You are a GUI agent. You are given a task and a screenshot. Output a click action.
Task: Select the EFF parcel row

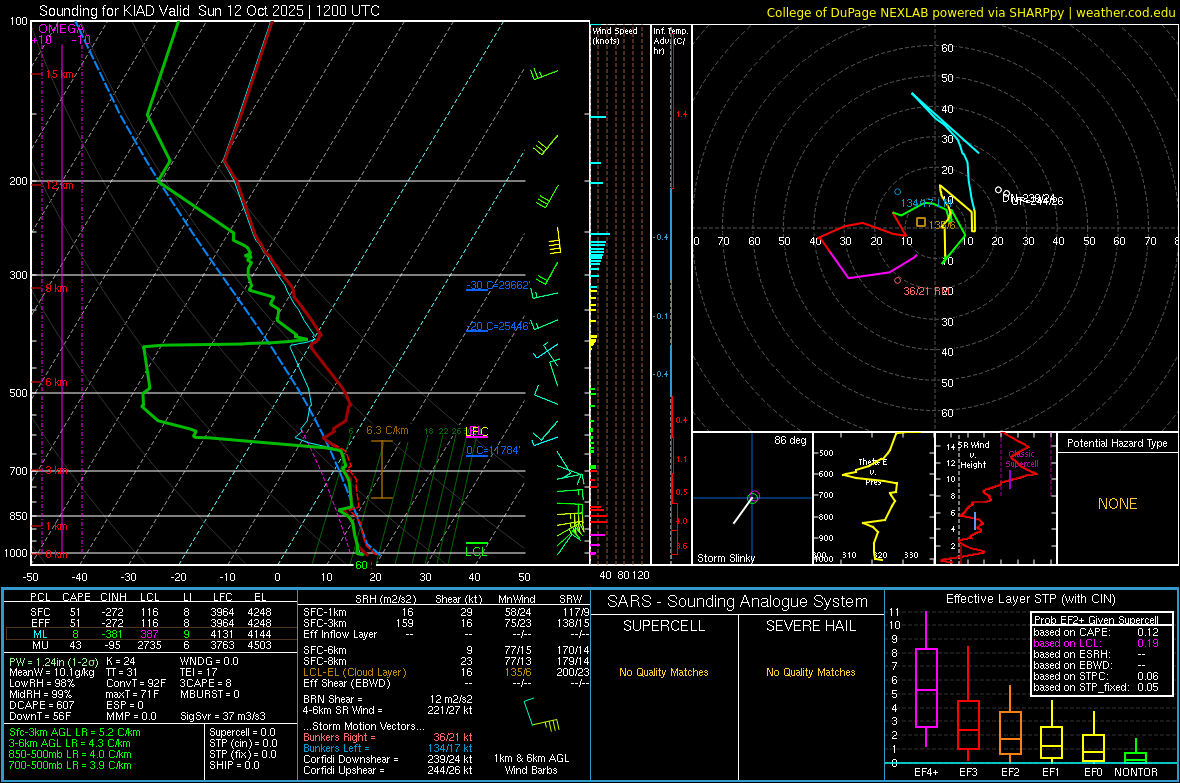click(151, 623)
